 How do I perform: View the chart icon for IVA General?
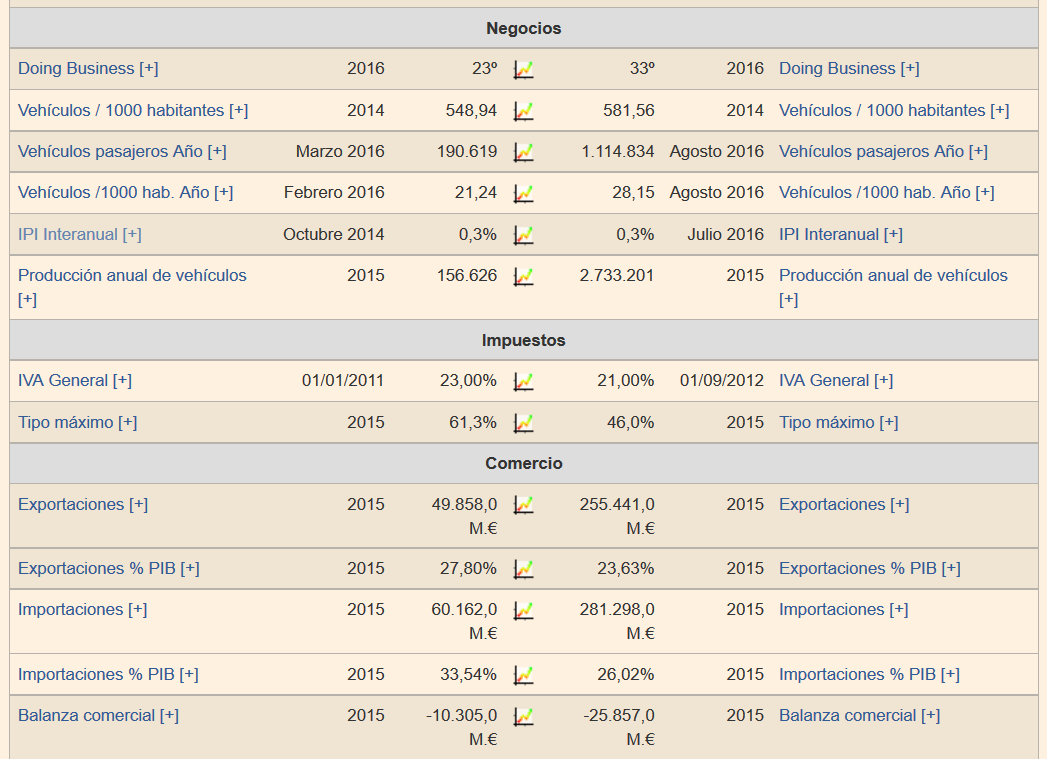(523, 381)
